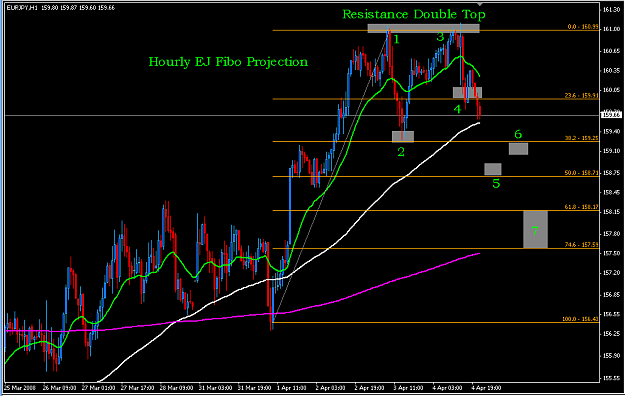Click the Fibonacci '74.6 - 157.59' level label
The height and width of the screenshot is (396, 625).
(x=582, y=244)
